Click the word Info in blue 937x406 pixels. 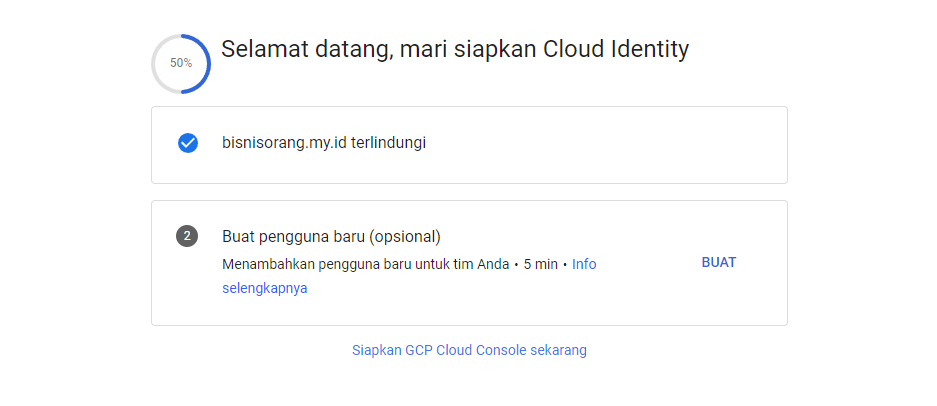[x=584, y=264]
